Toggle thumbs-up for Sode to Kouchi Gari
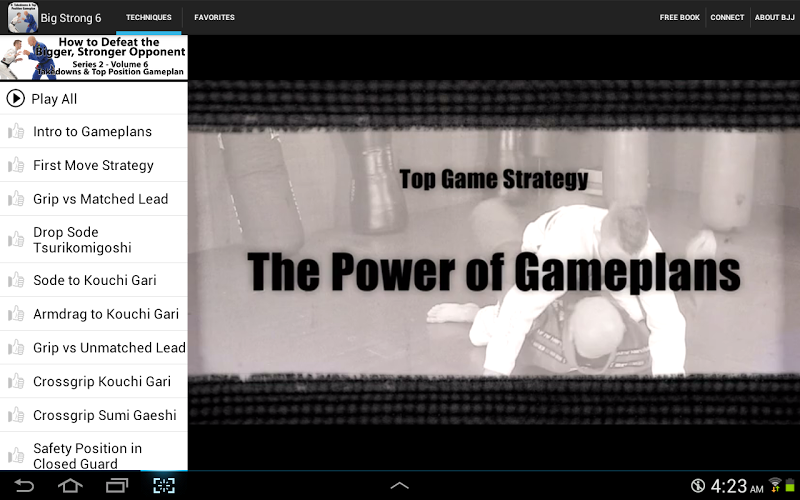Screen dimensions: 800x500 pos(16,280)
